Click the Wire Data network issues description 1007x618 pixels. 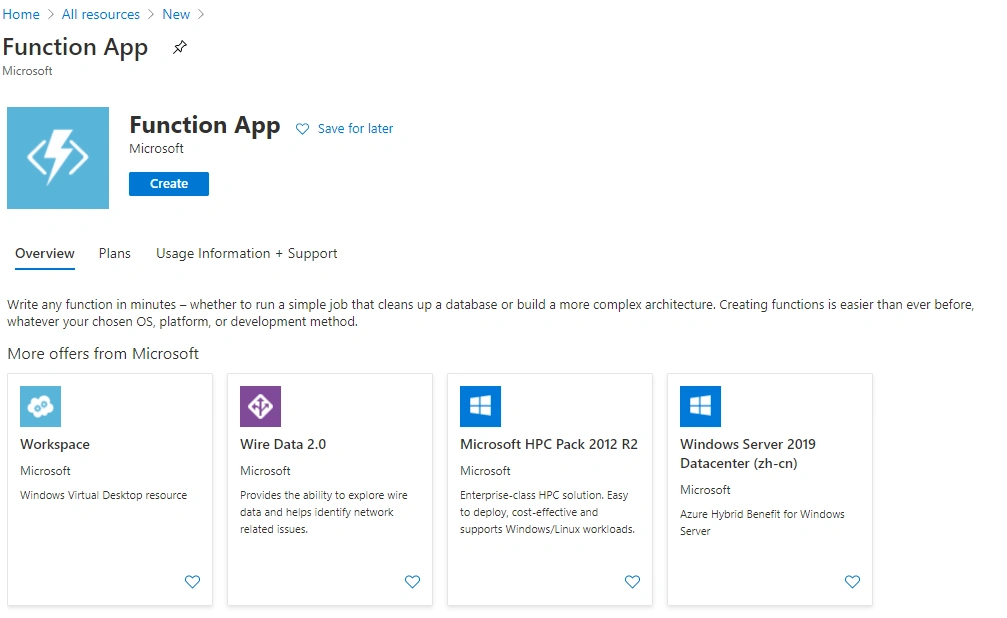pos(324,512)
